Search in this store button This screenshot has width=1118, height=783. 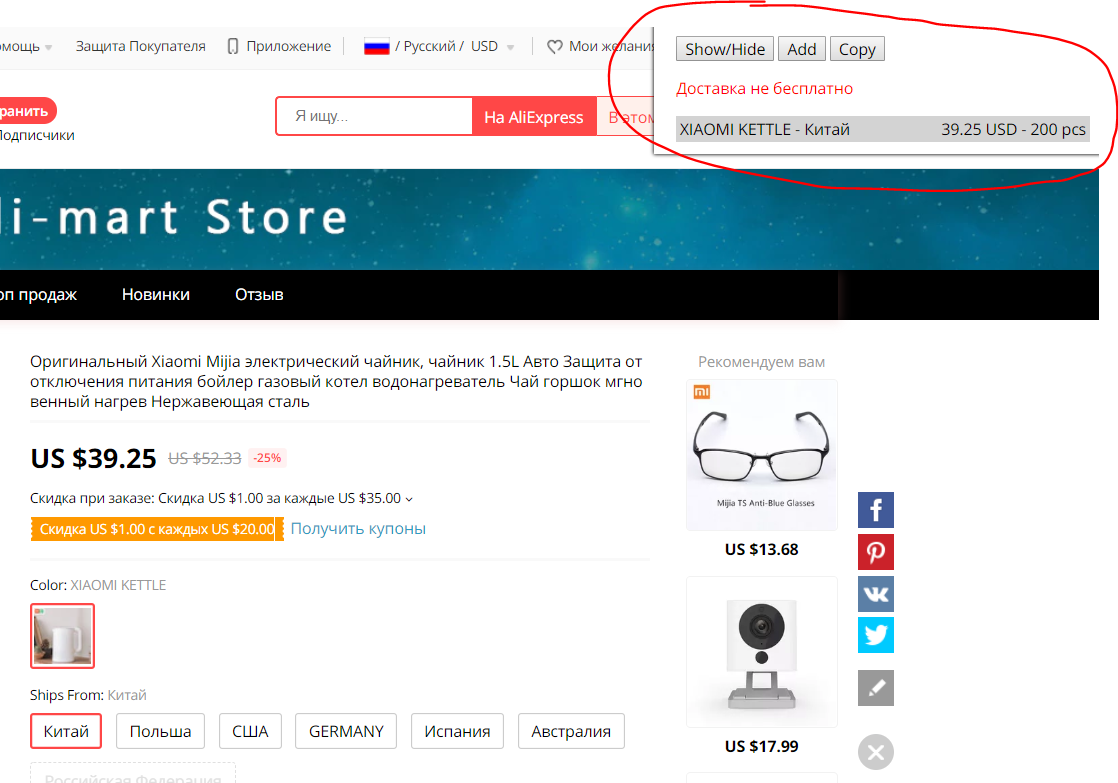(x=625, y=117)
